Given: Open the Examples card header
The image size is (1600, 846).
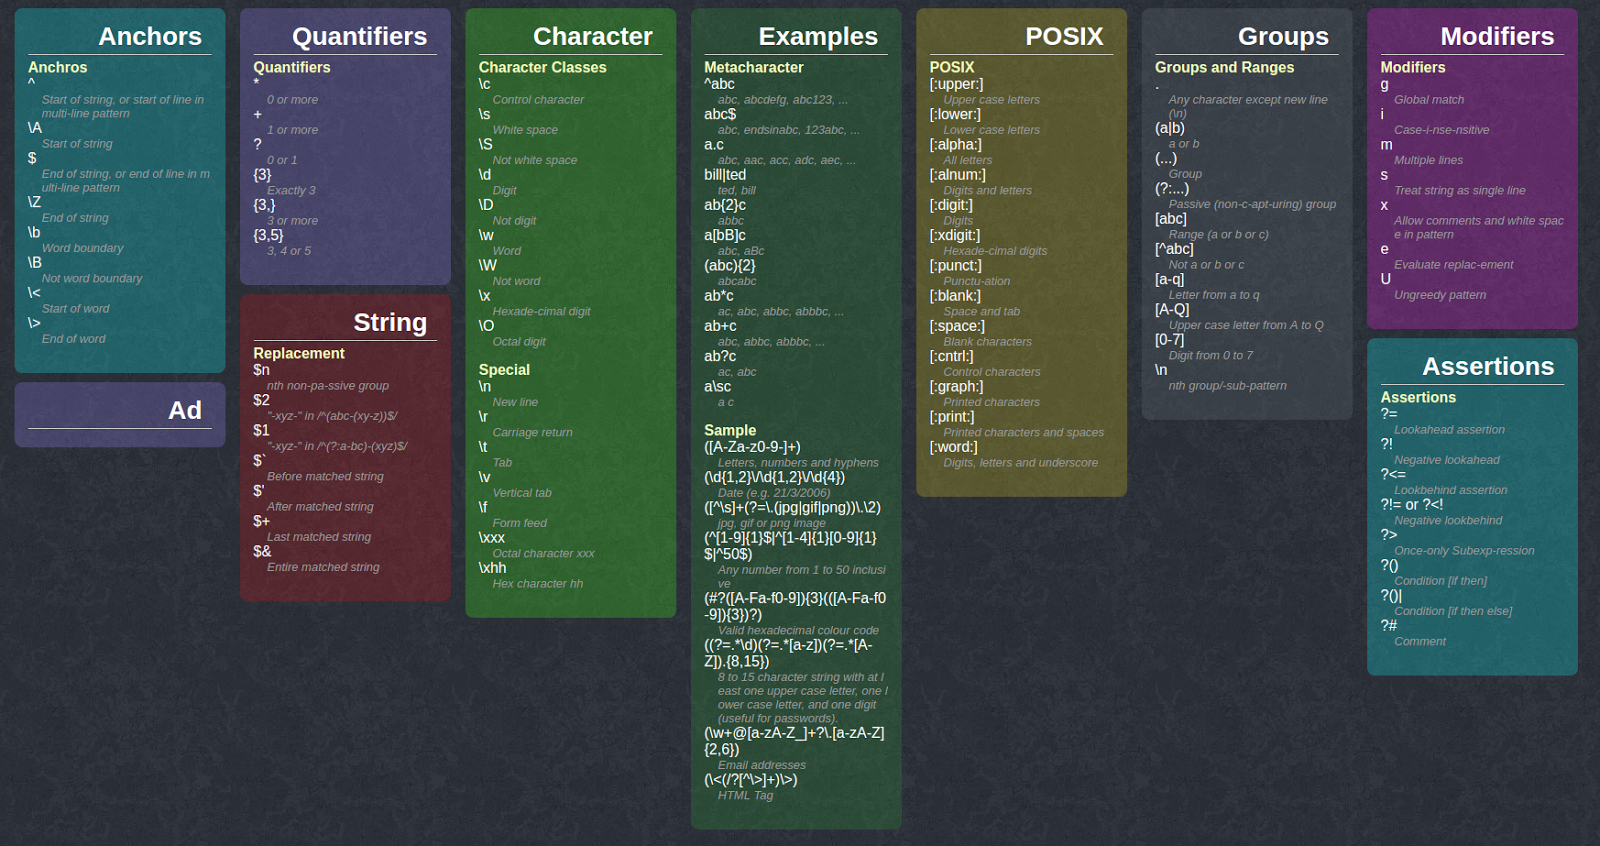Looking at the screenshot, I should pos(817,37).
